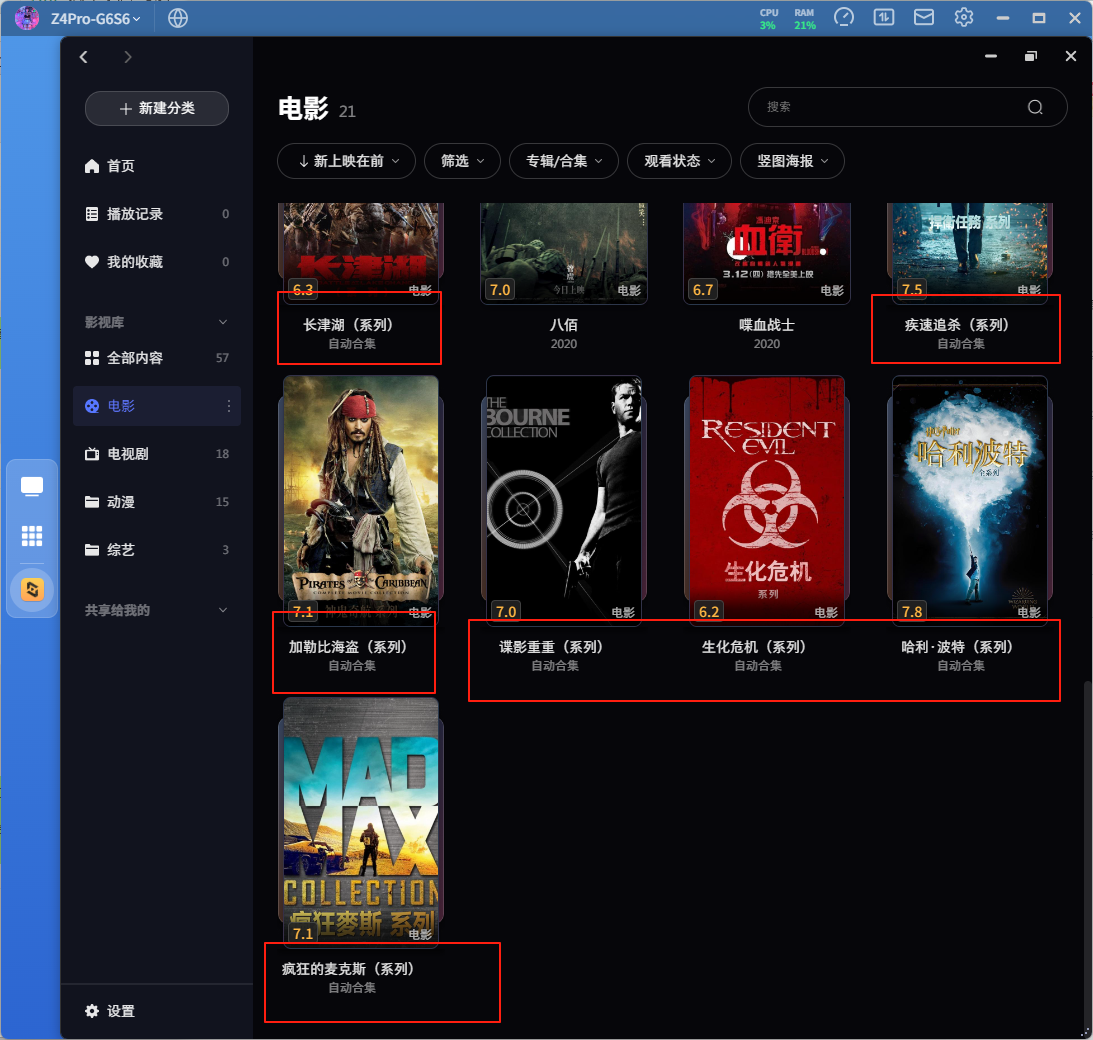Open the app grid icon in left dock
Screen dimensions: 1093x1040
32,536
